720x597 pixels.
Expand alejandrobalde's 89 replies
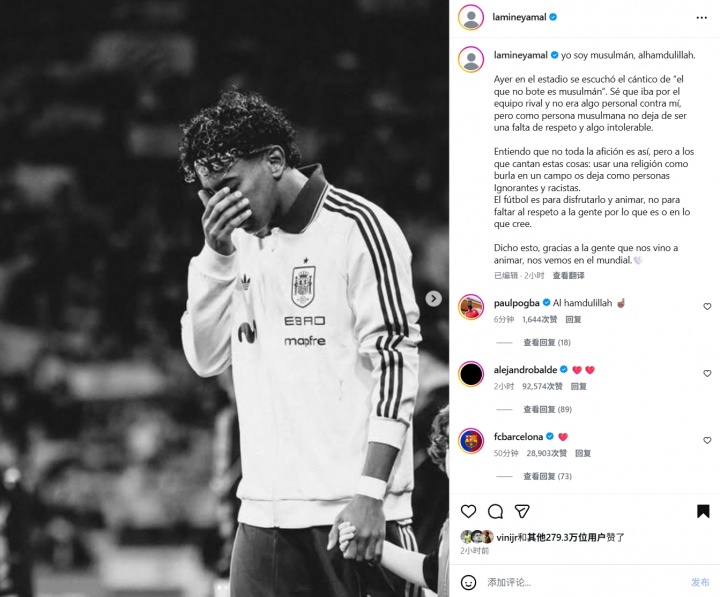point(547,409)
